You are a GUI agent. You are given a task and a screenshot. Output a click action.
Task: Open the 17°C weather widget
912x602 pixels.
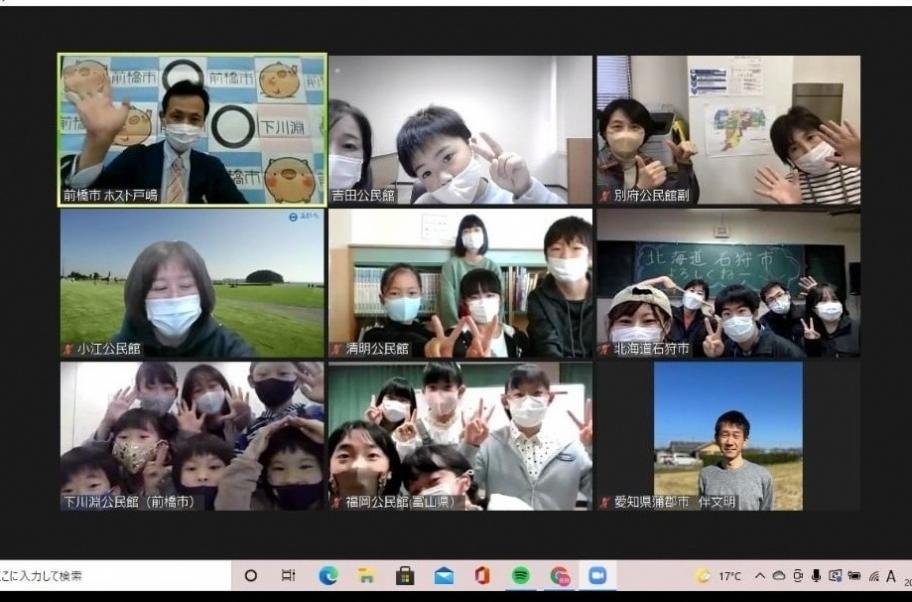(x=718, y=576)
